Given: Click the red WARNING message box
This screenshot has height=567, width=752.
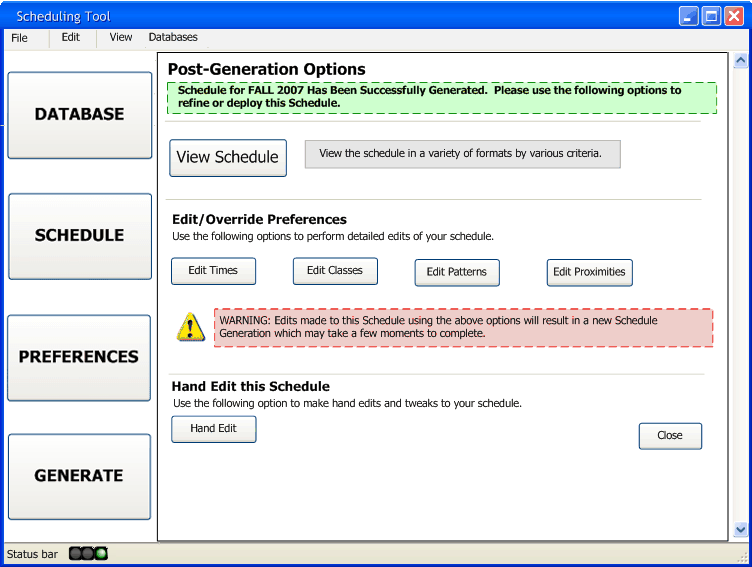Looking at the screenshot, I should (464, 328).
